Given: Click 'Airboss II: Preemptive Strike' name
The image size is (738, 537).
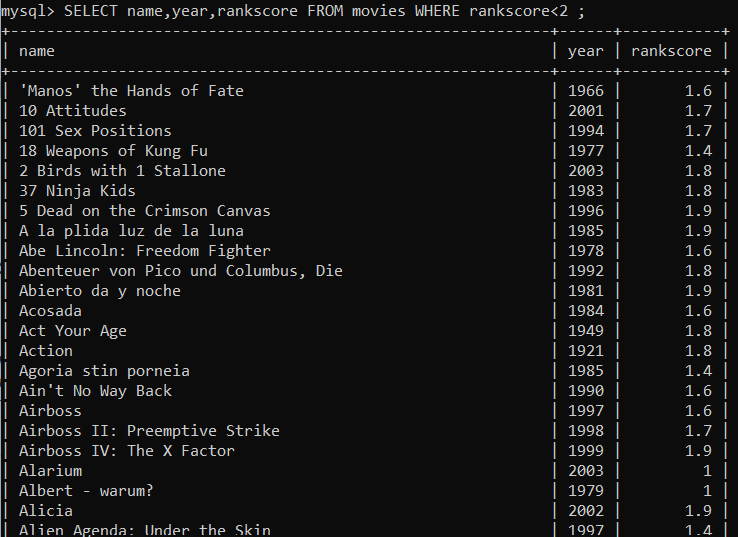Looking at the screenshot, I should (149, 431).
